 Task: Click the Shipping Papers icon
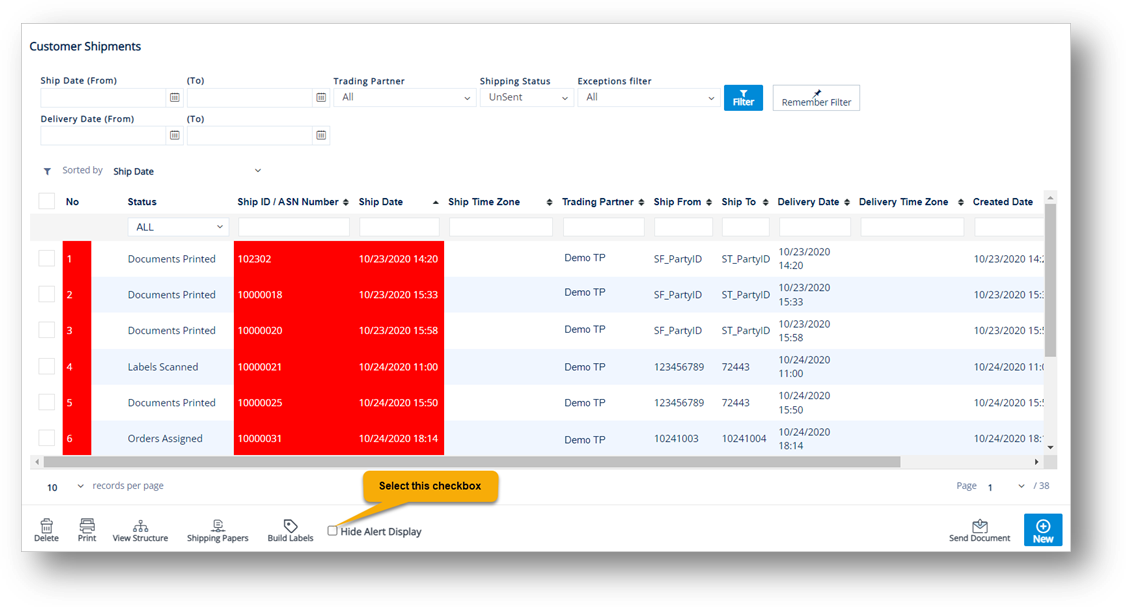[217, 529]
